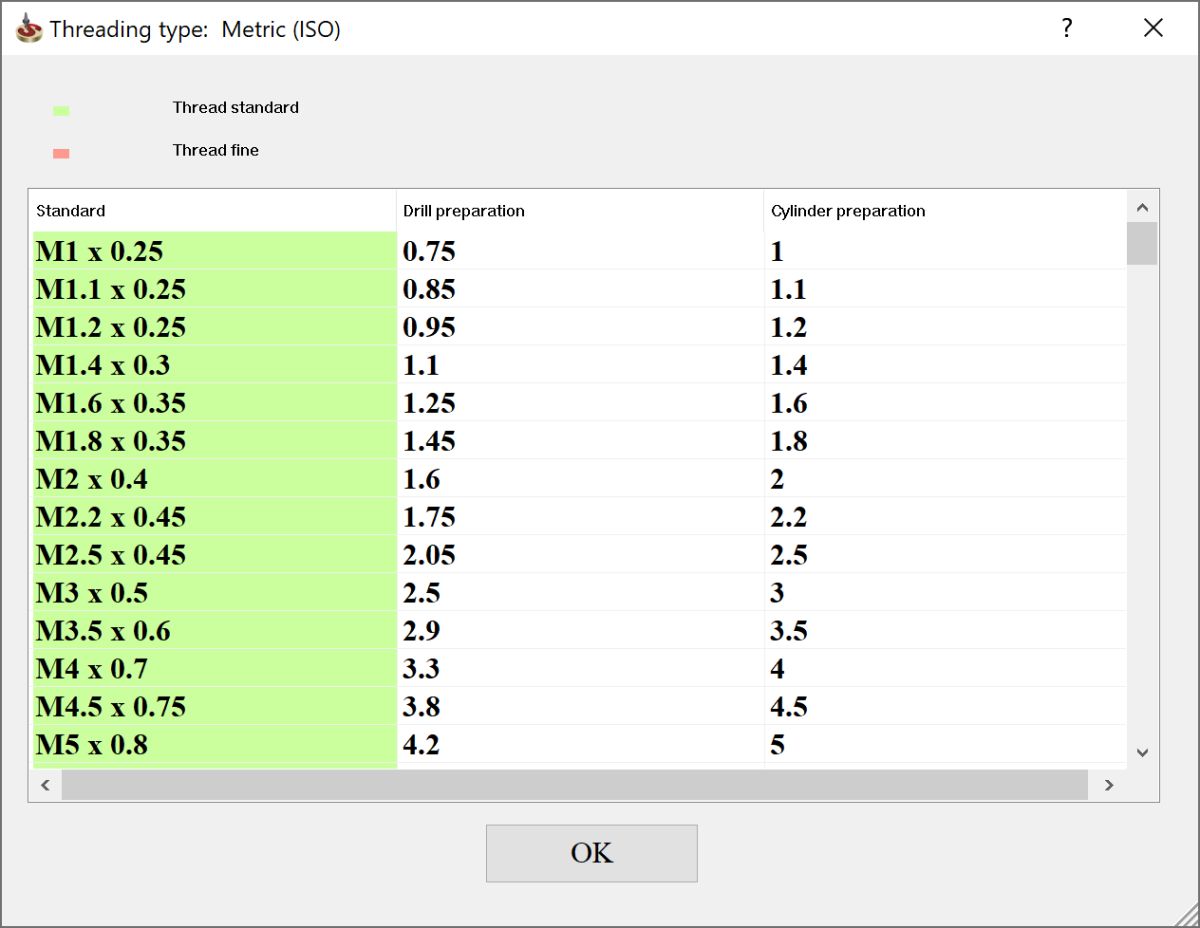Screen dimensions: 1200x928
Task: Click the Drill preparation column header
Action: pyautogui.click(x=580, y=211)
